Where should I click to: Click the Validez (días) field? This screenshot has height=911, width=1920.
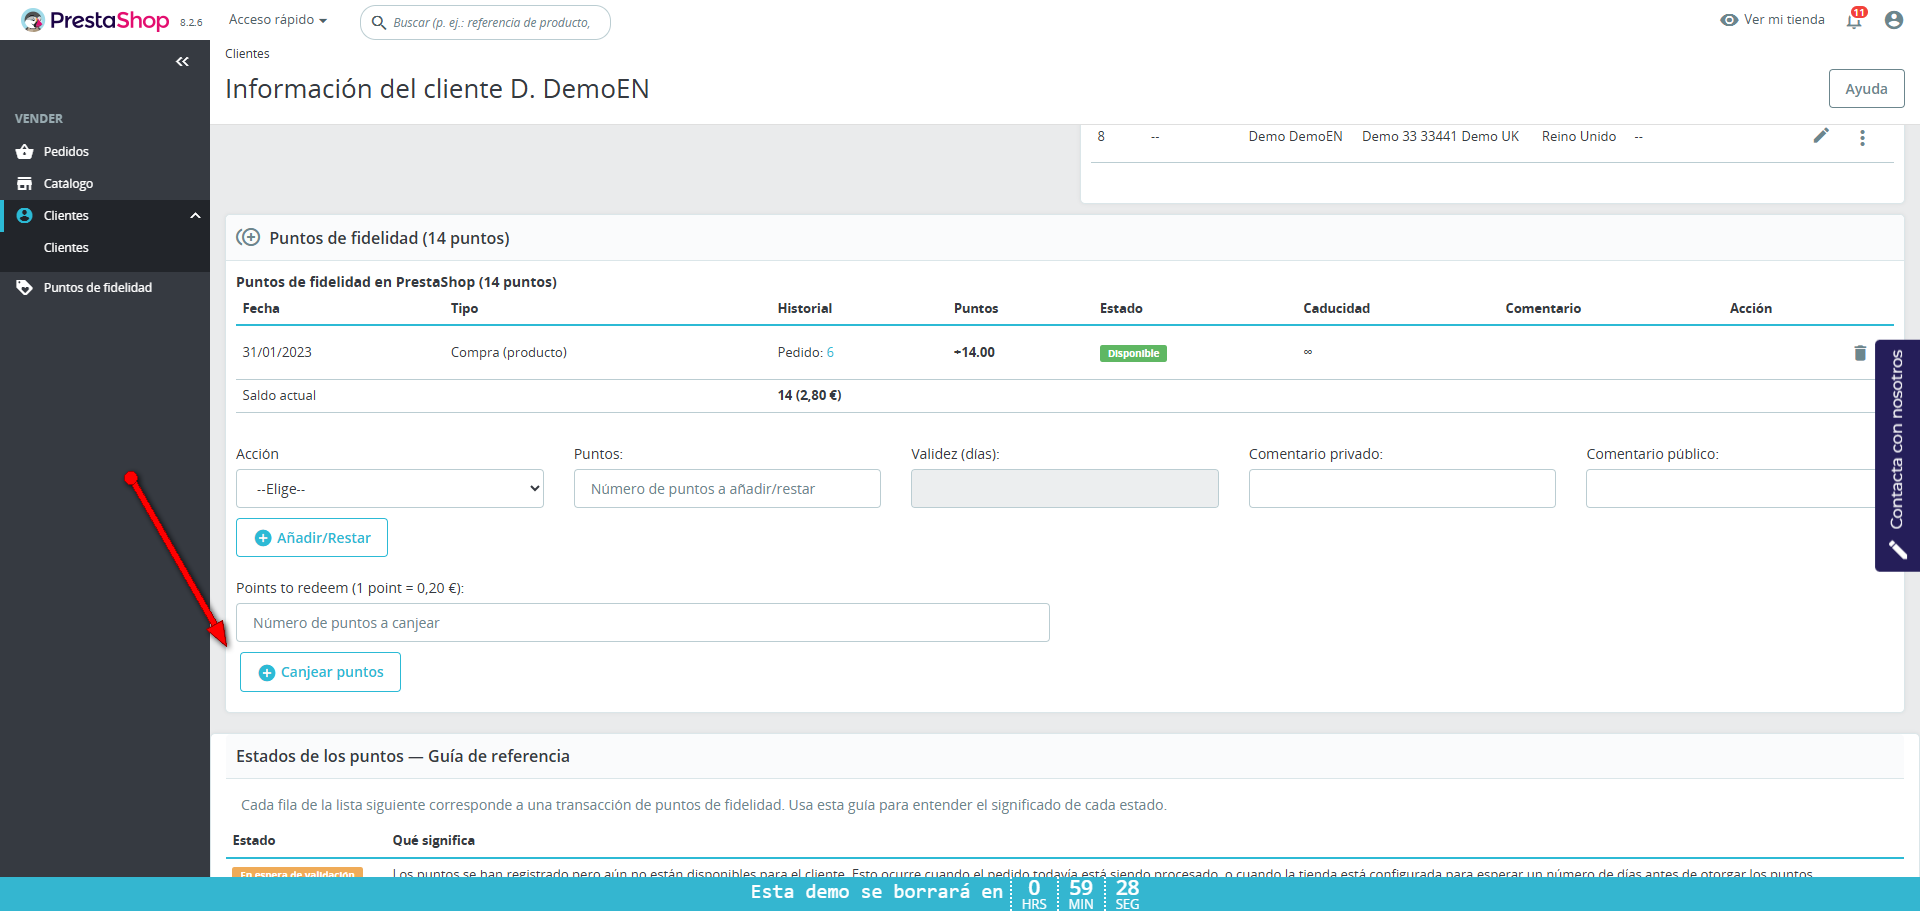click(x=1065, y=489)
